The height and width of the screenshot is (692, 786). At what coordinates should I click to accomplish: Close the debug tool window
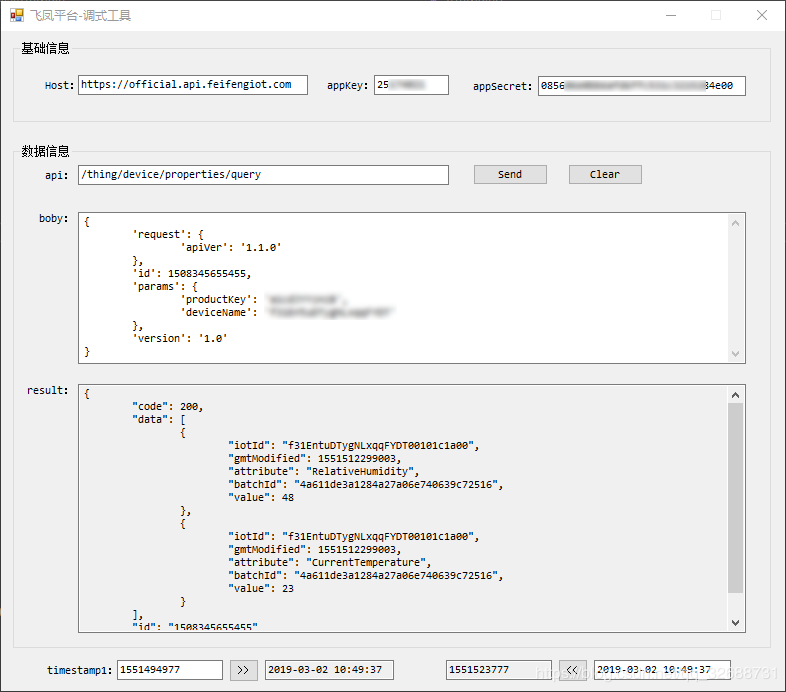pos(762,16)
